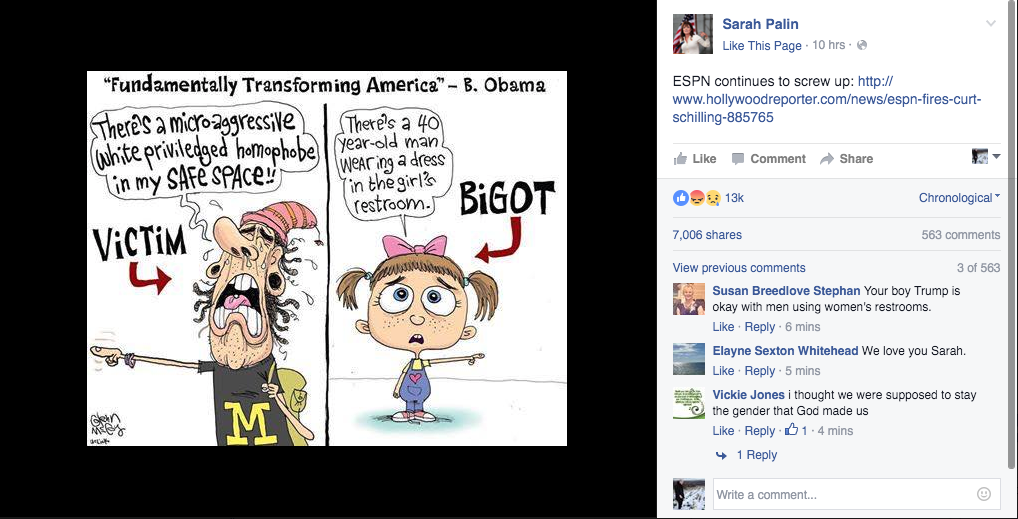The image size is (1018, 519).
Task: Open the emoji picker in the comment box
Action: (984, 494)
